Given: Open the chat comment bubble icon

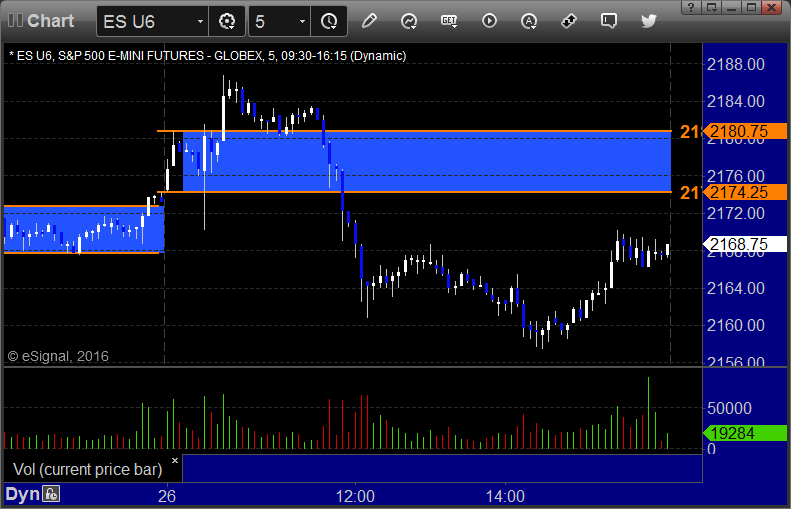Looking at the screenshot, I should [608, 21].
